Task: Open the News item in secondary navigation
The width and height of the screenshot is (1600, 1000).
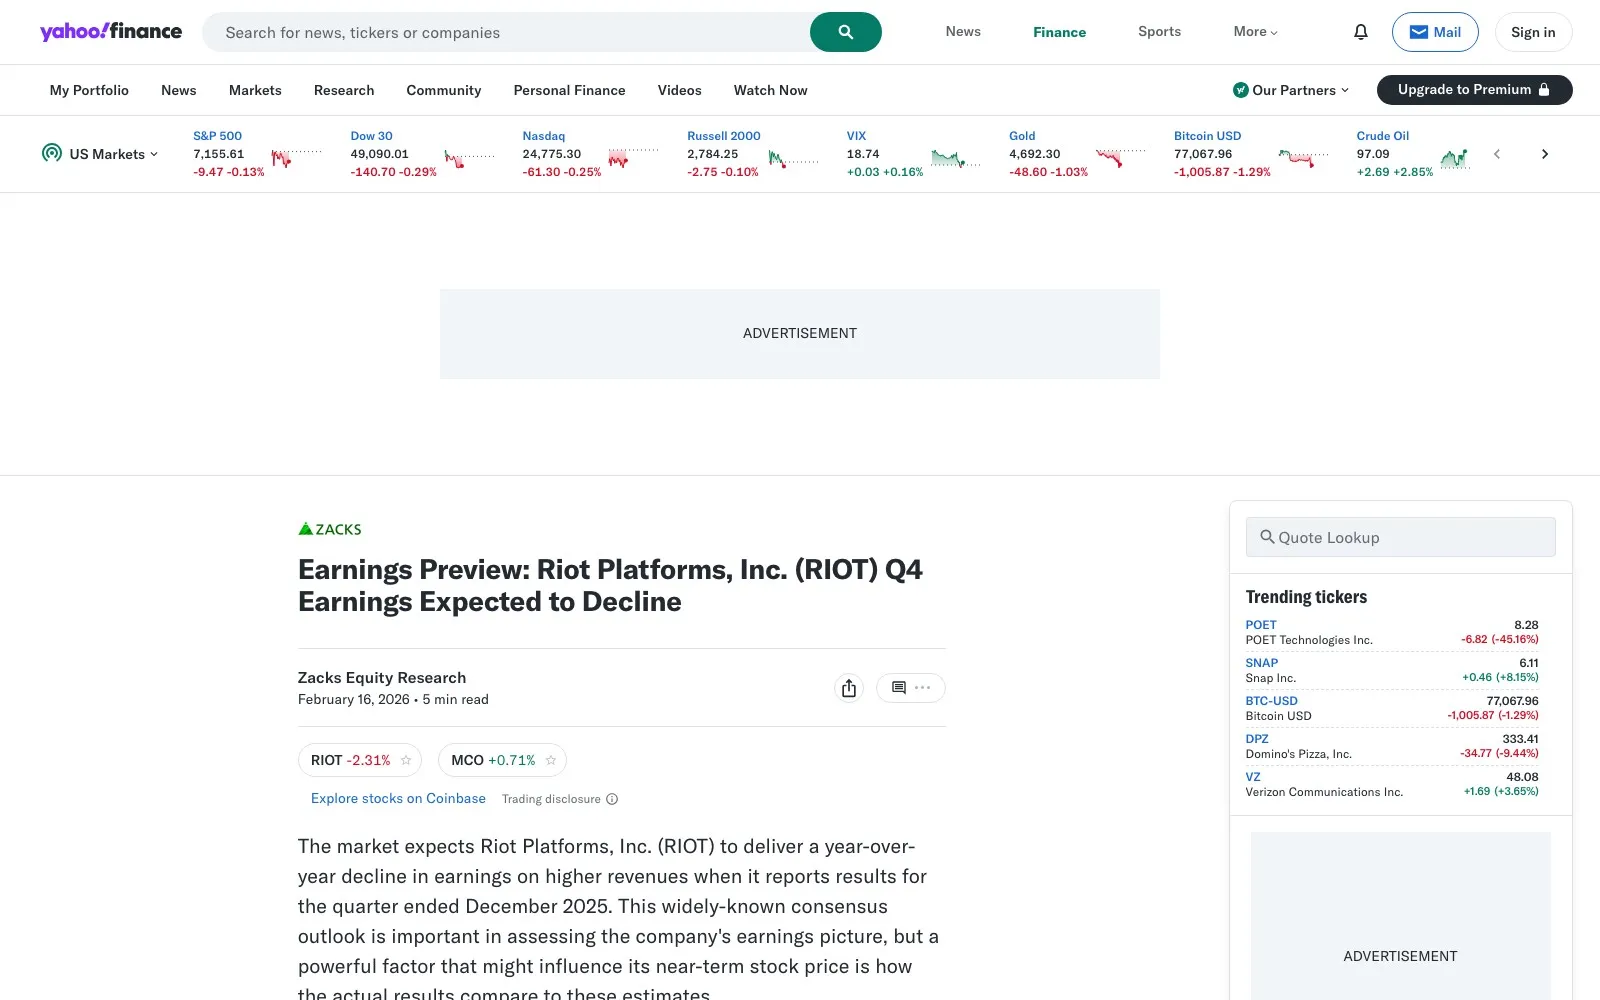Action: coord(179,90)
